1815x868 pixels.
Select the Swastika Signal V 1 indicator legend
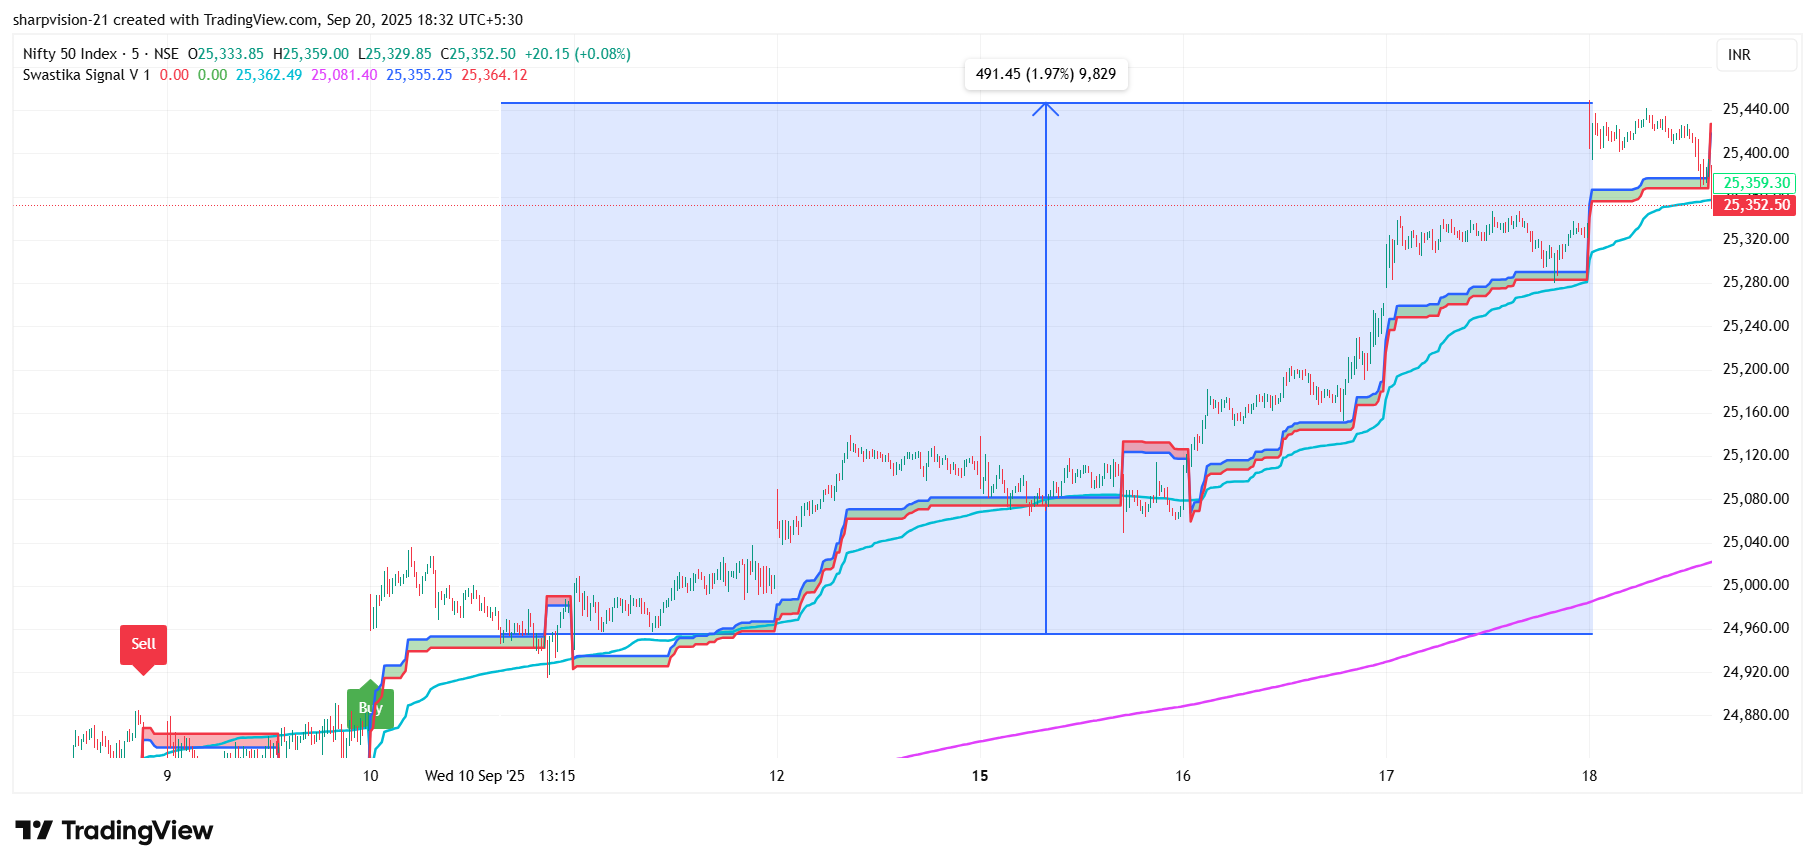click(86, 75)
